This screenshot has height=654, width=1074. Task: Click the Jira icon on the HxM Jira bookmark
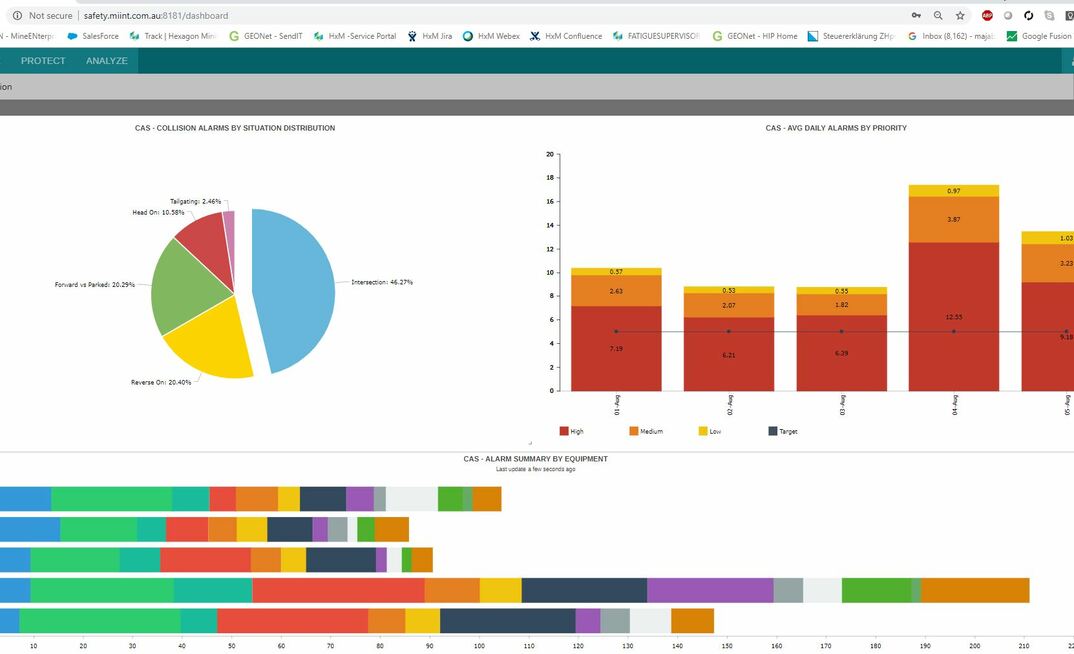pyautogui.click(x=410, y=36)
